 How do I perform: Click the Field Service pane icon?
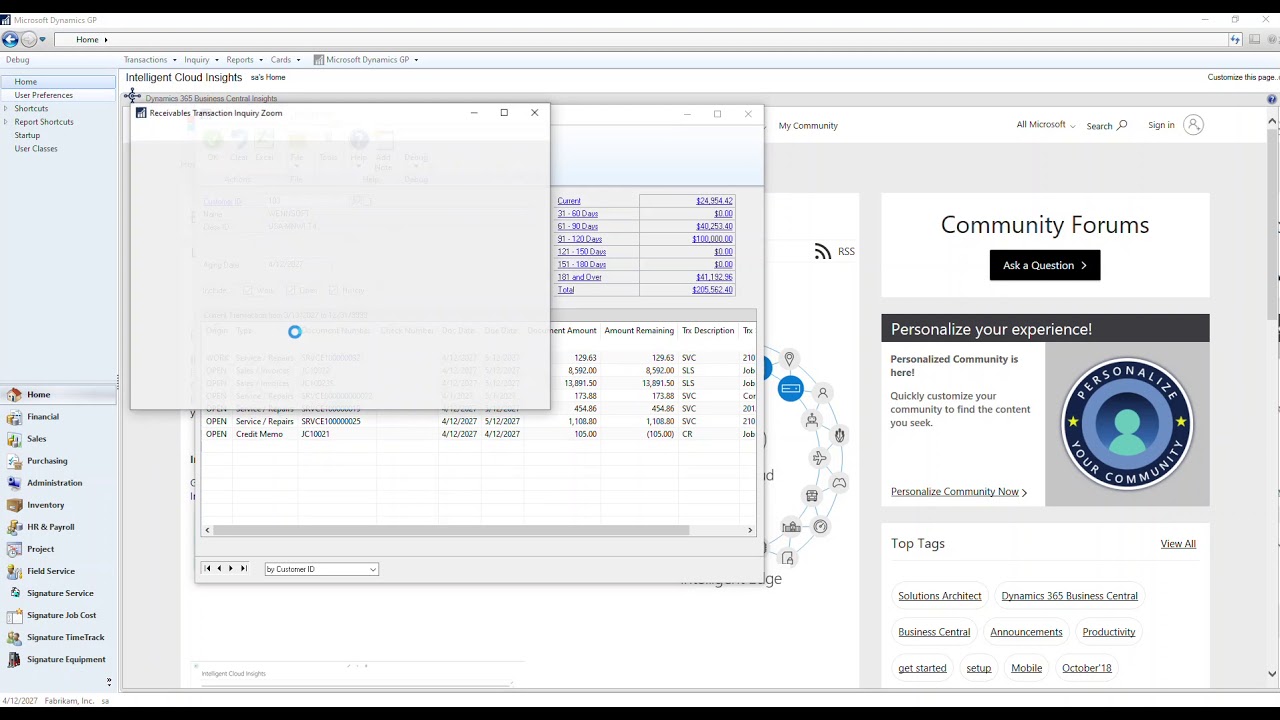click(14, 571)
